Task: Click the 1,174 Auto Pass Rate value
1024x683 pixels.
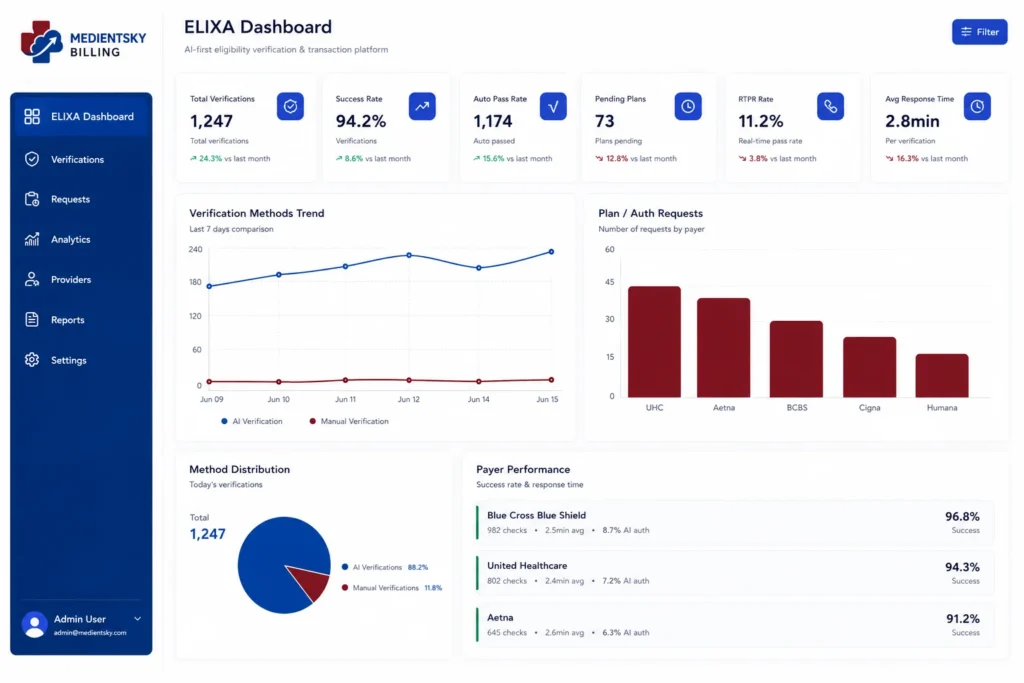Action: [x=492, y=121]
